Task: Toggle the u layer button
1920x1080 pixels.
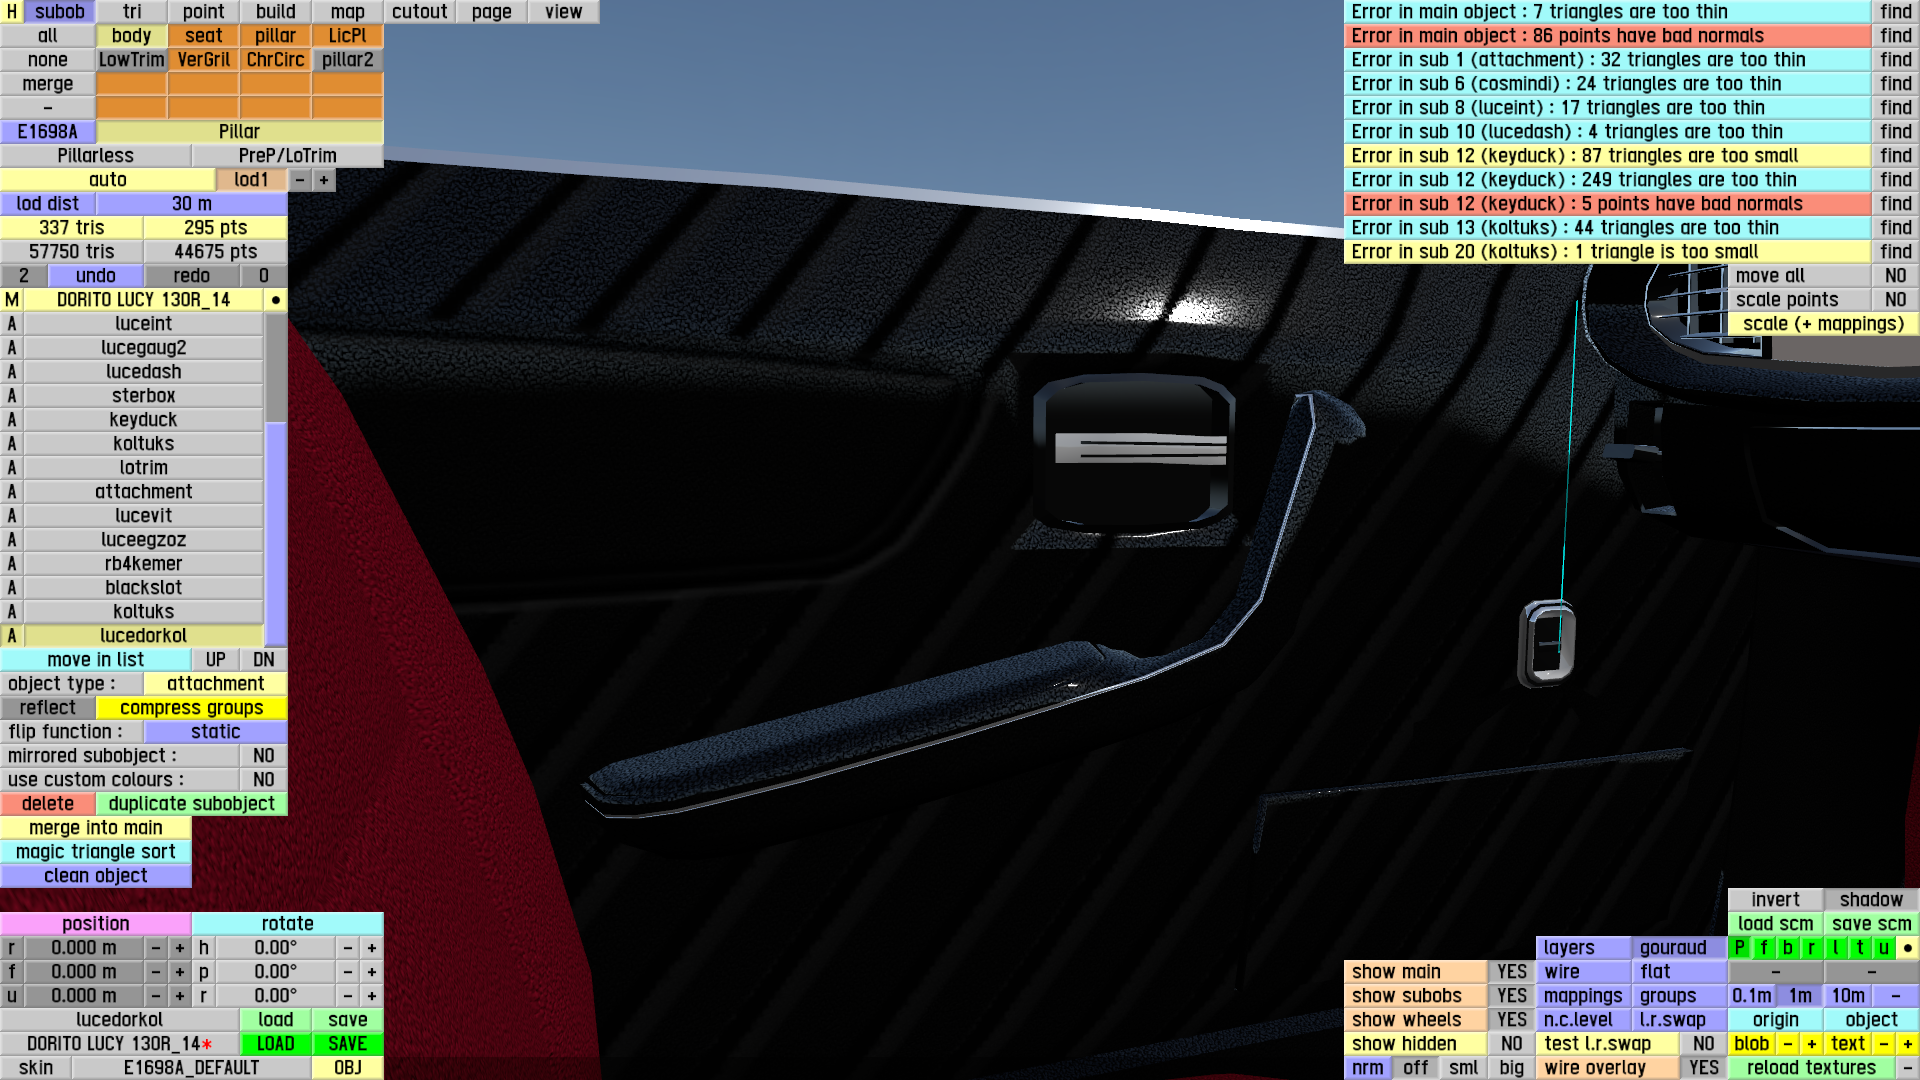Action: point(1883,947)
